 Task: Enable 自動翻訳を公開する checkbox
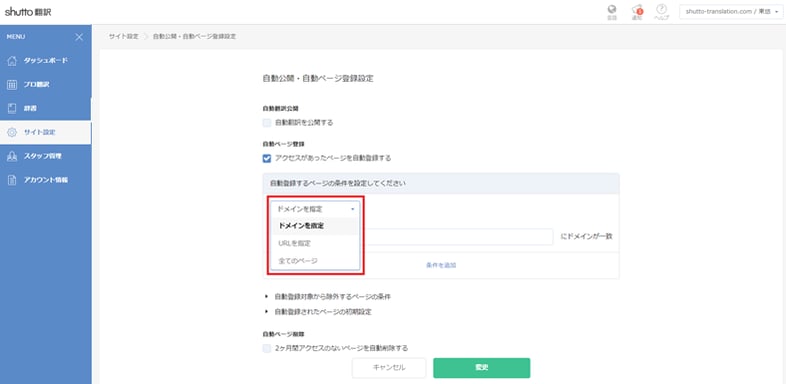coord(267,122)
